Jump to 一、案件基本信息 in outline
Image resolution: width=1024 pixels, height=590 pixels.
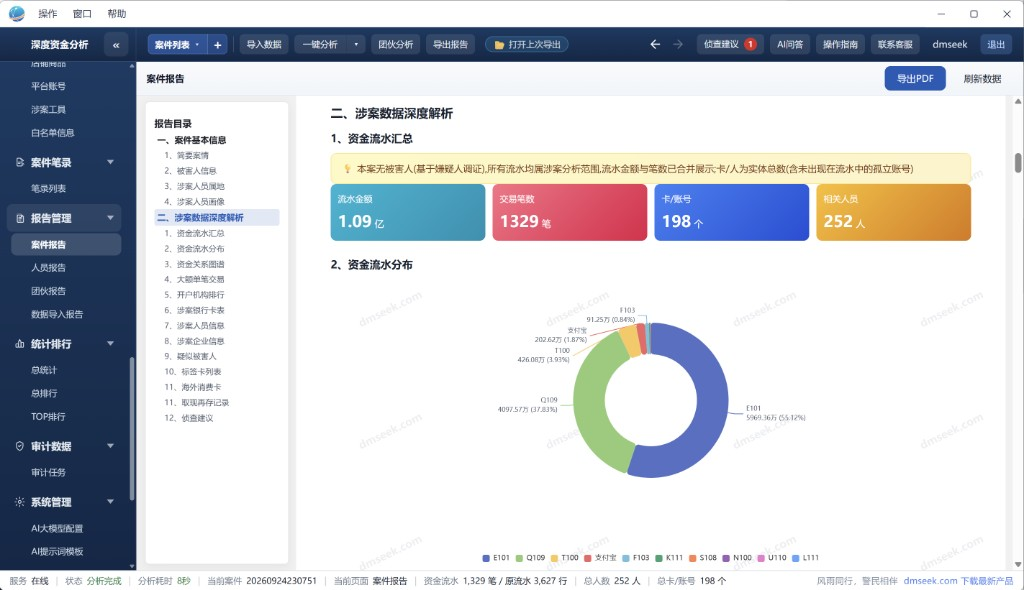coord(191,140)
